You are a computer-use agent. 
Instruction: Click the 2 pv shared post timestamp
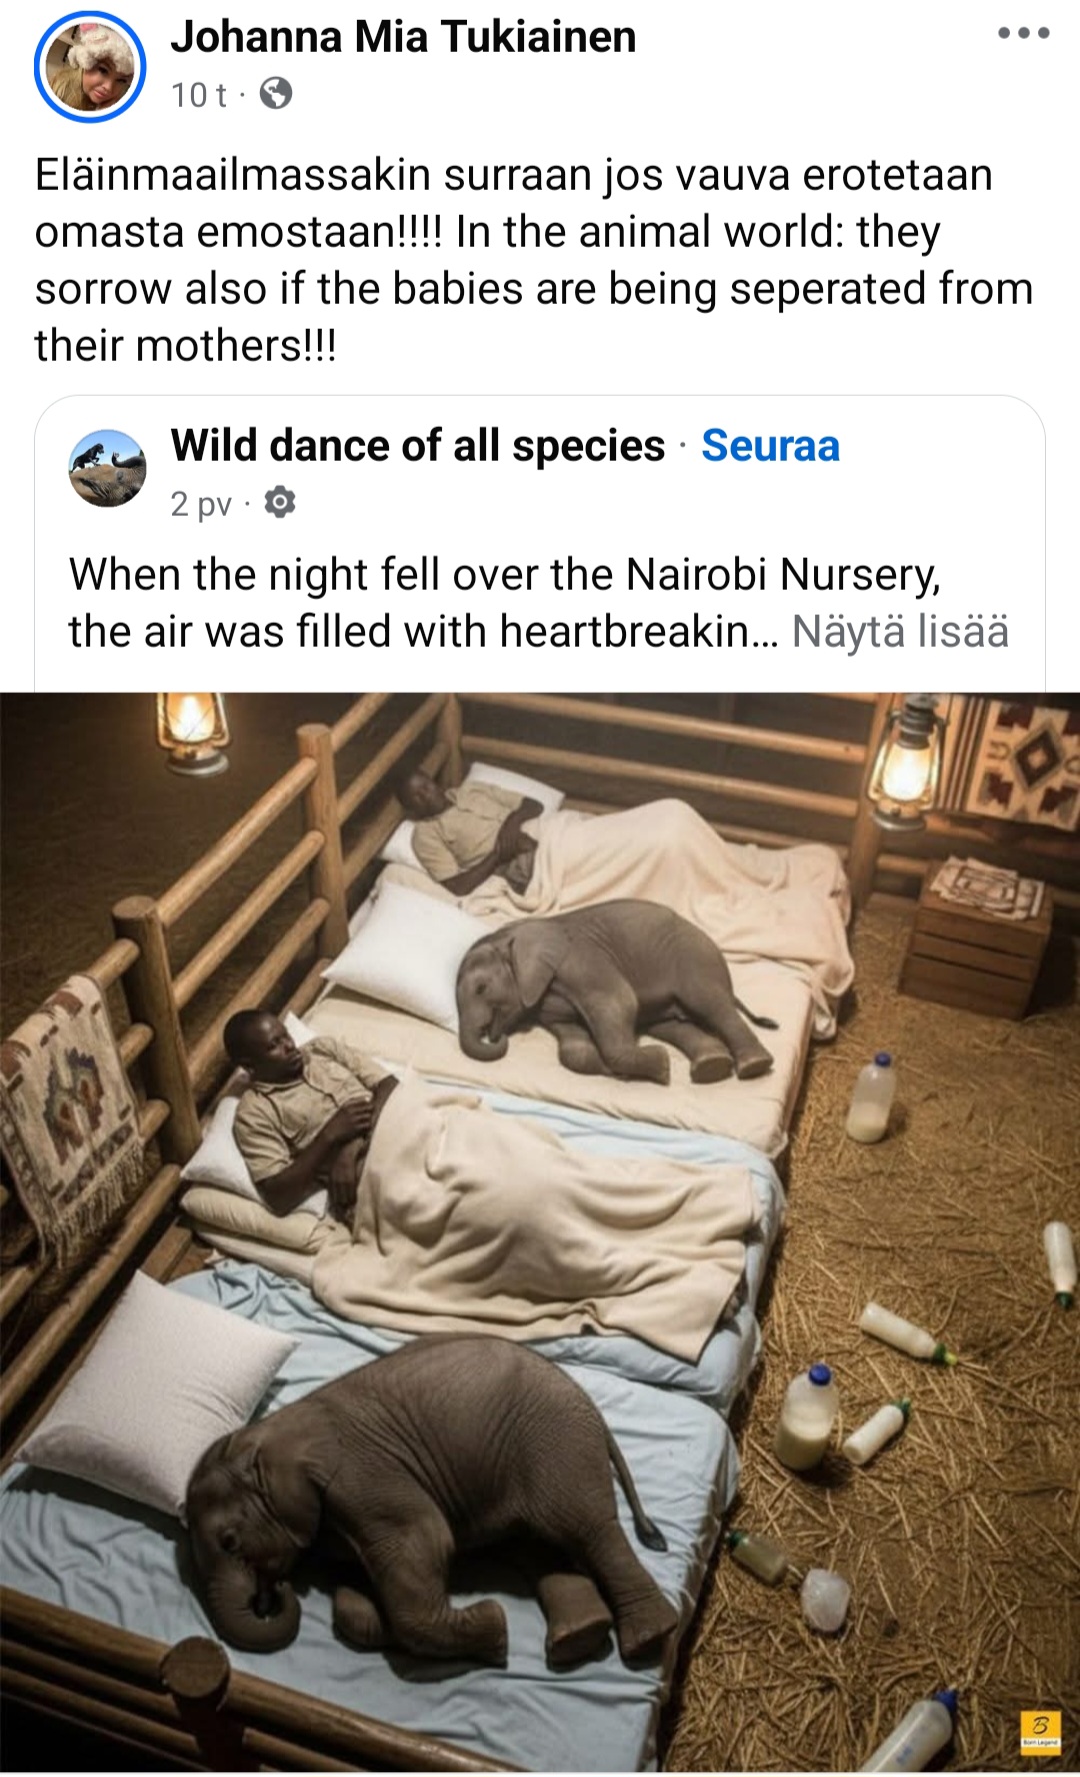201,503
